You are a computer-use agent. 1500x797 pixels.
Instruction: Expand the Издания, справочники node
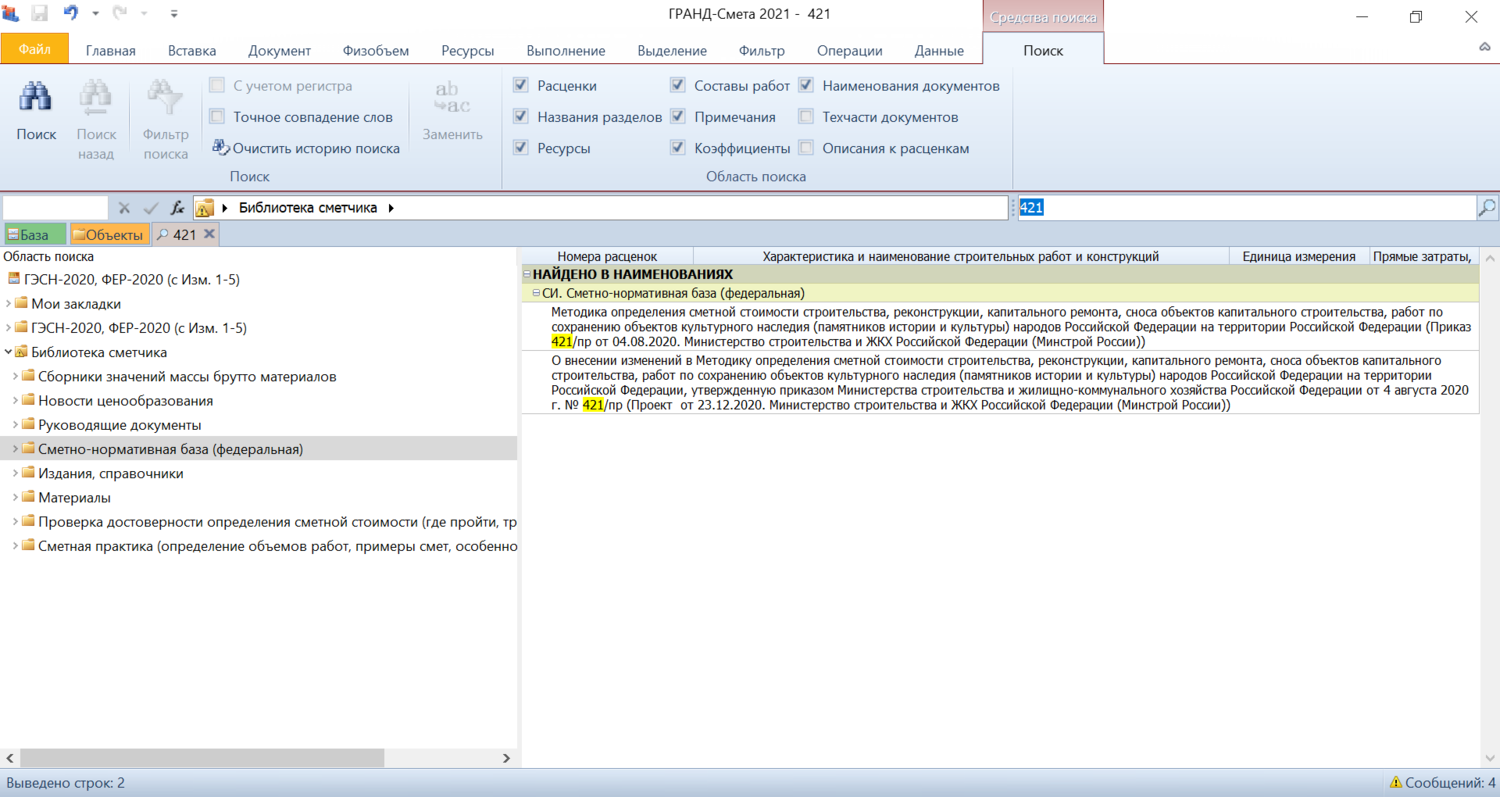[16, 473]
